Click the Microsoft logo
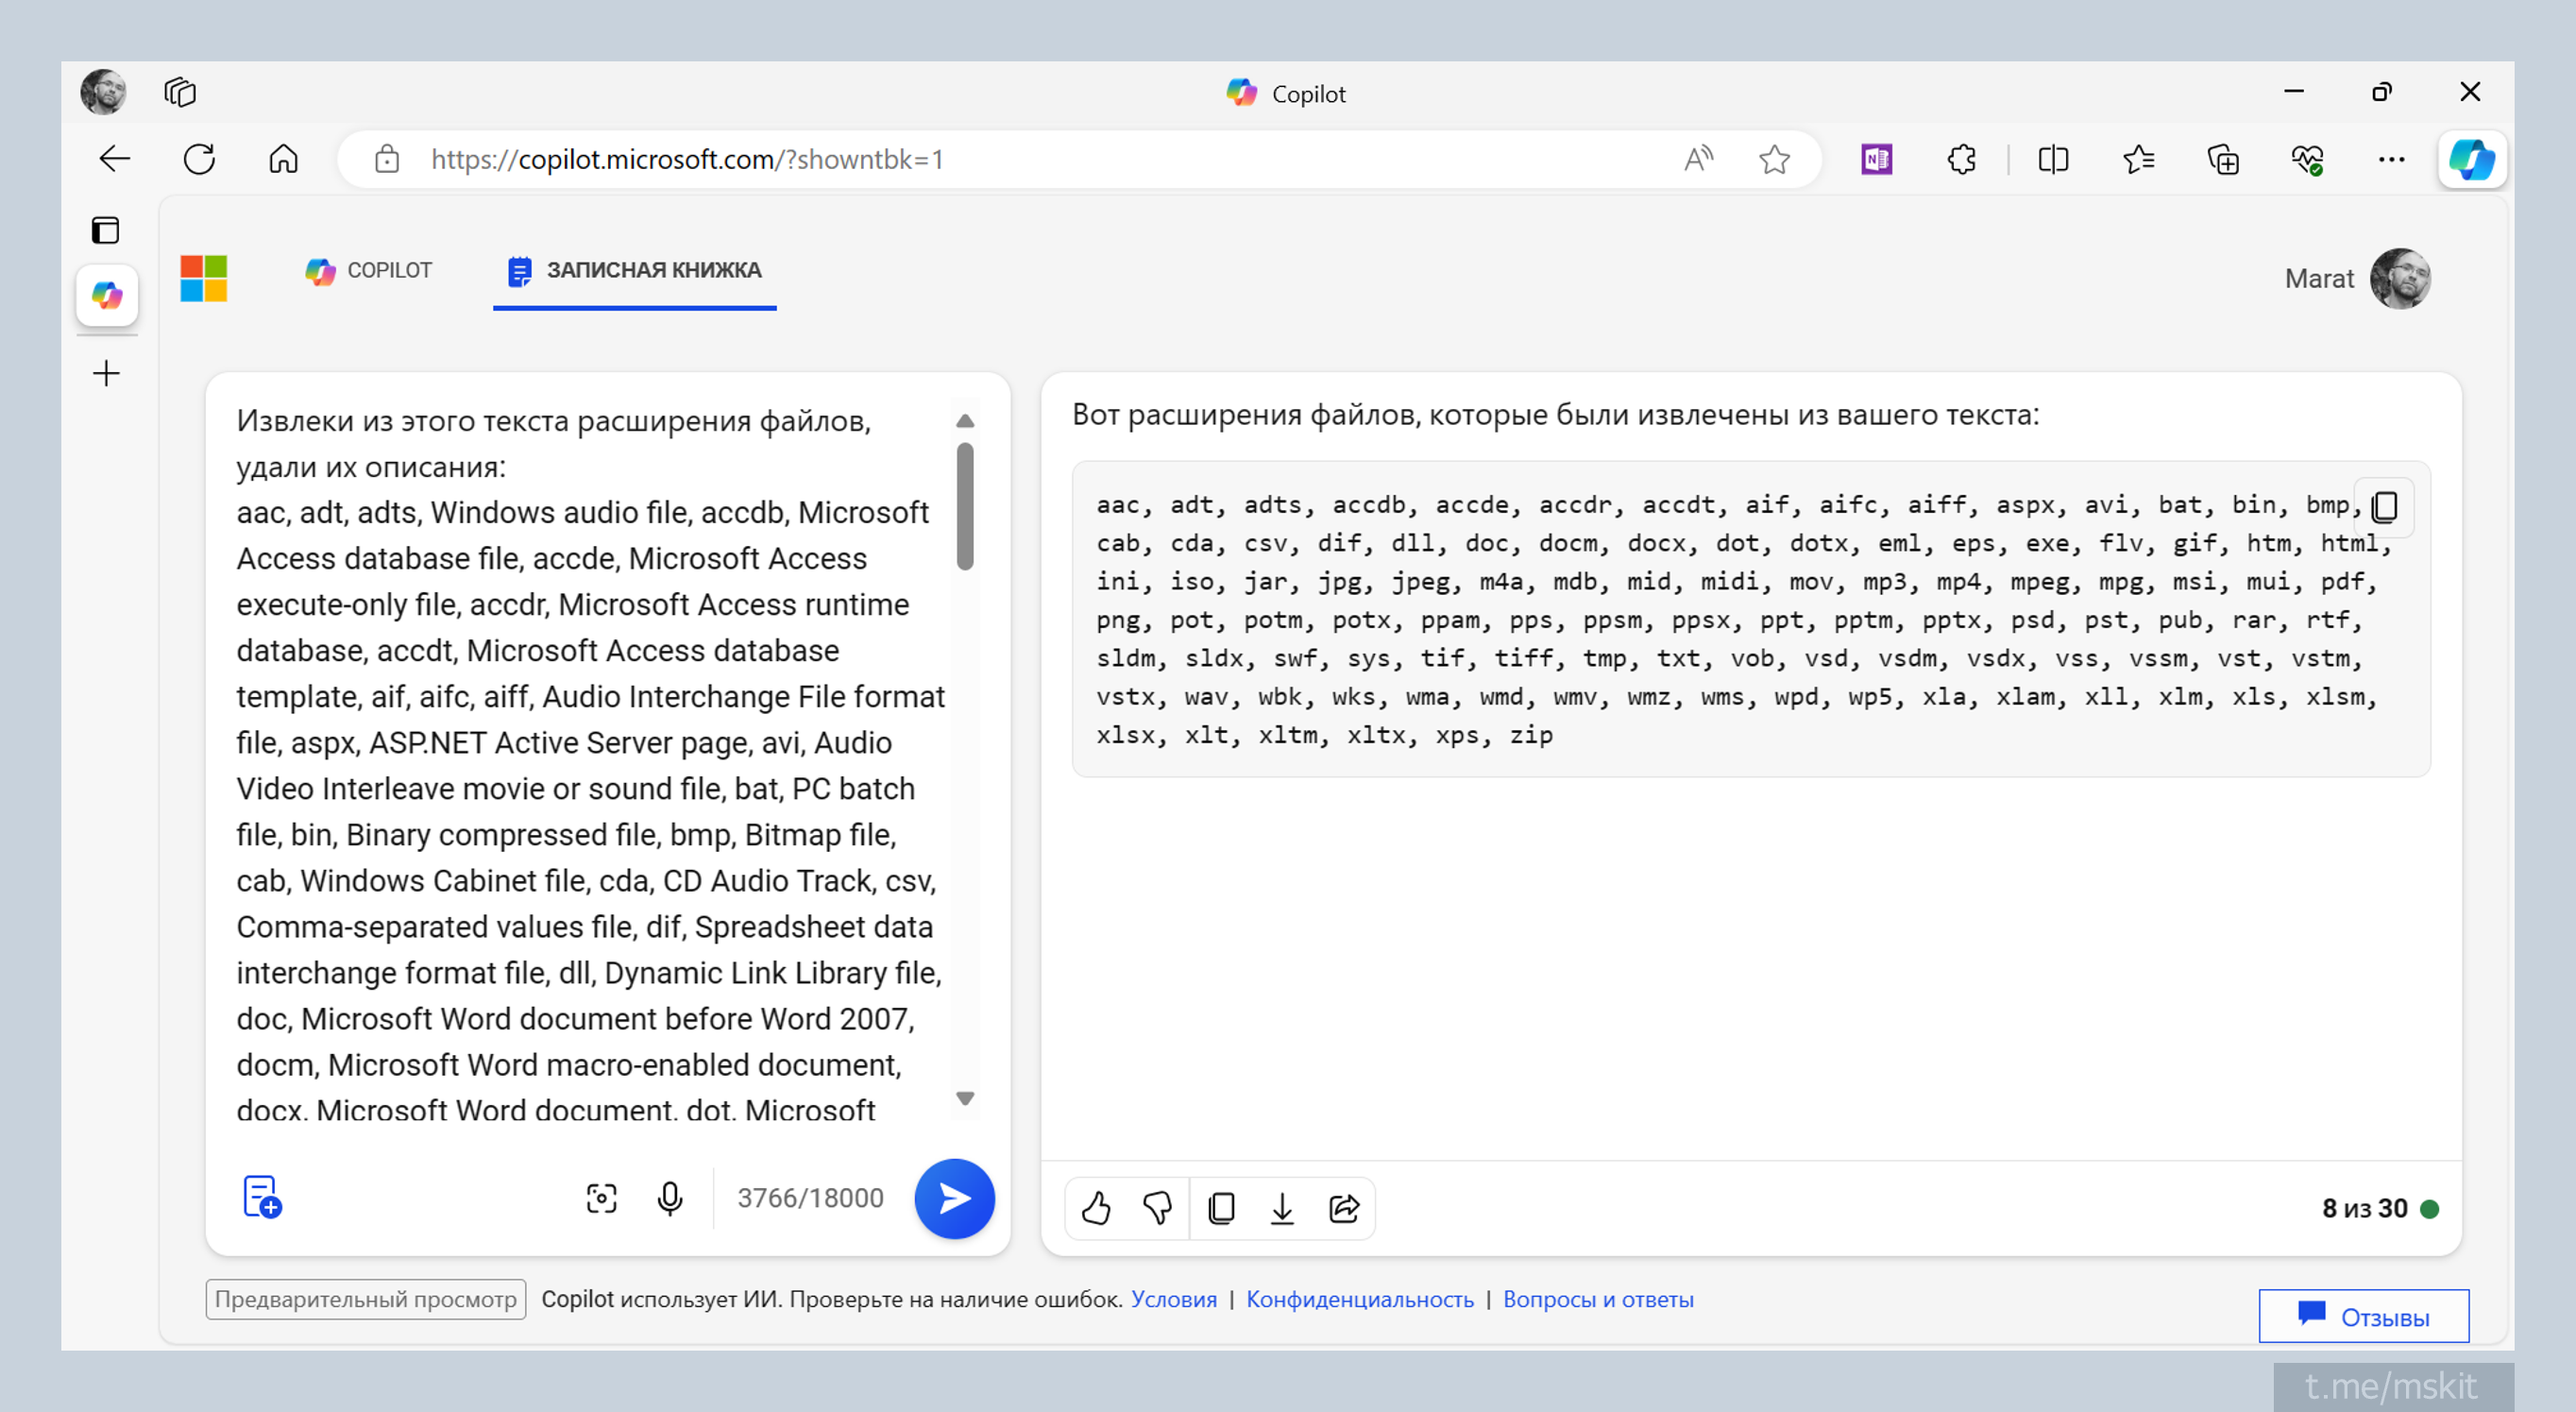The height and width of the screenshot is (1412, 2576). point(204,278)
